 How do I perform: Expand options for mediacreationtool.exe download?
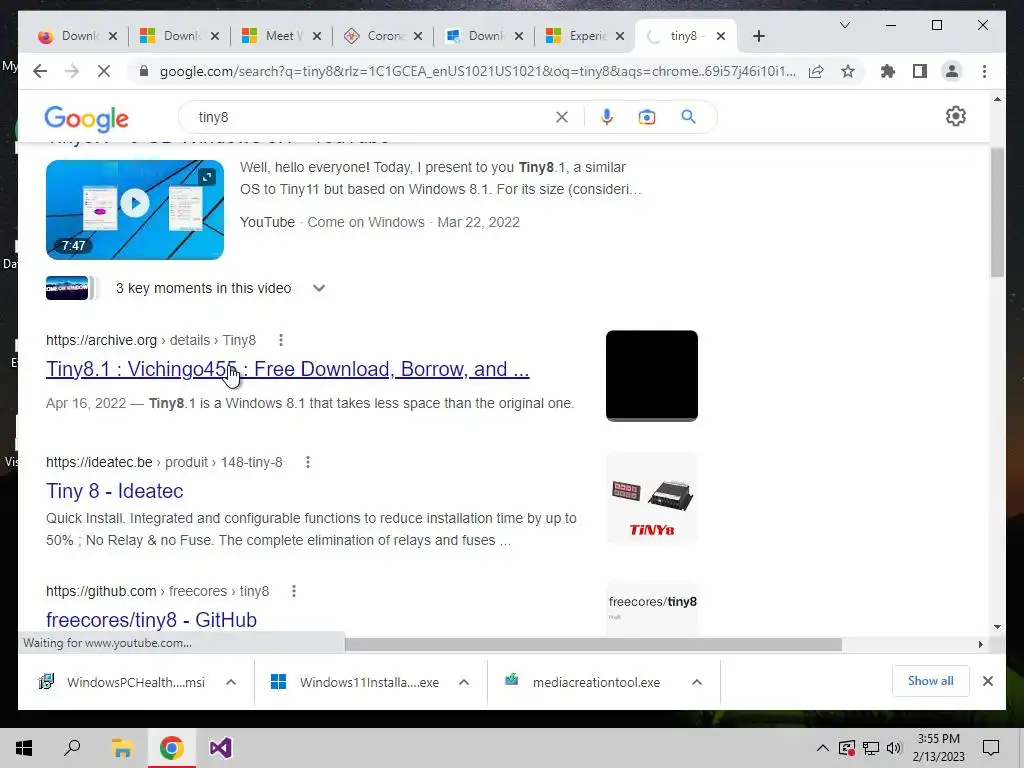(697, 682)
